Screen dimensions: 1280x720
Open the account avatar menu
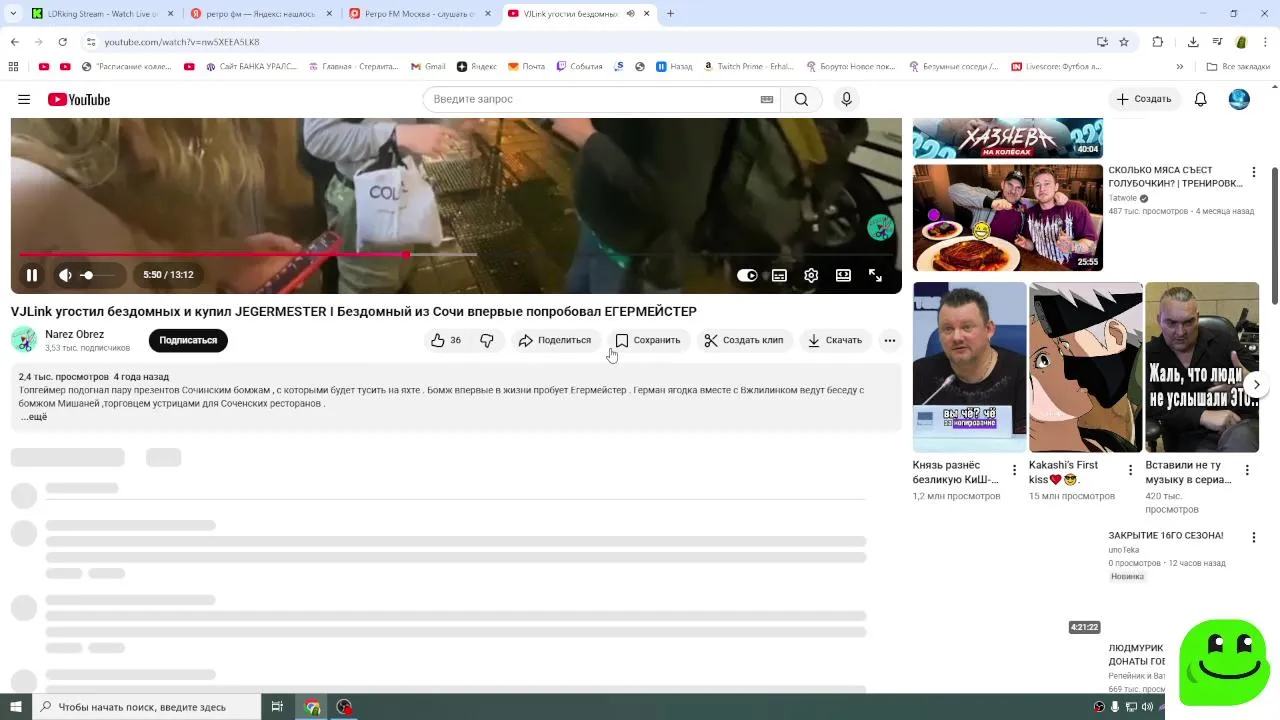(x=1239, y=99)
